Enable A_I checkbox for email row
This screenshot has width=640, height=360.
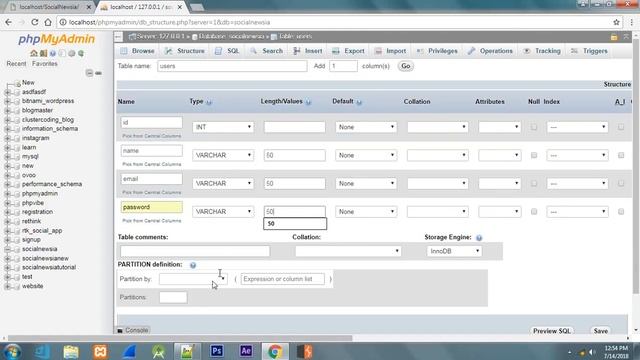pyautogui.click(x=621, y=184)
